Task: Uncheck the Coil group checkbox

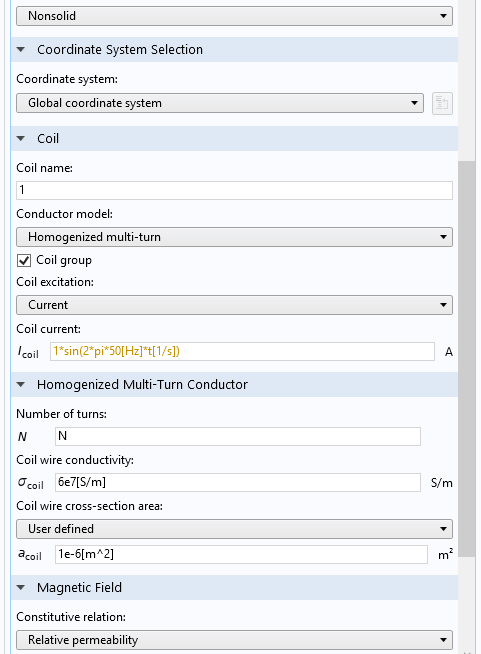Action: pyautogui.click(x=24, y=261)
